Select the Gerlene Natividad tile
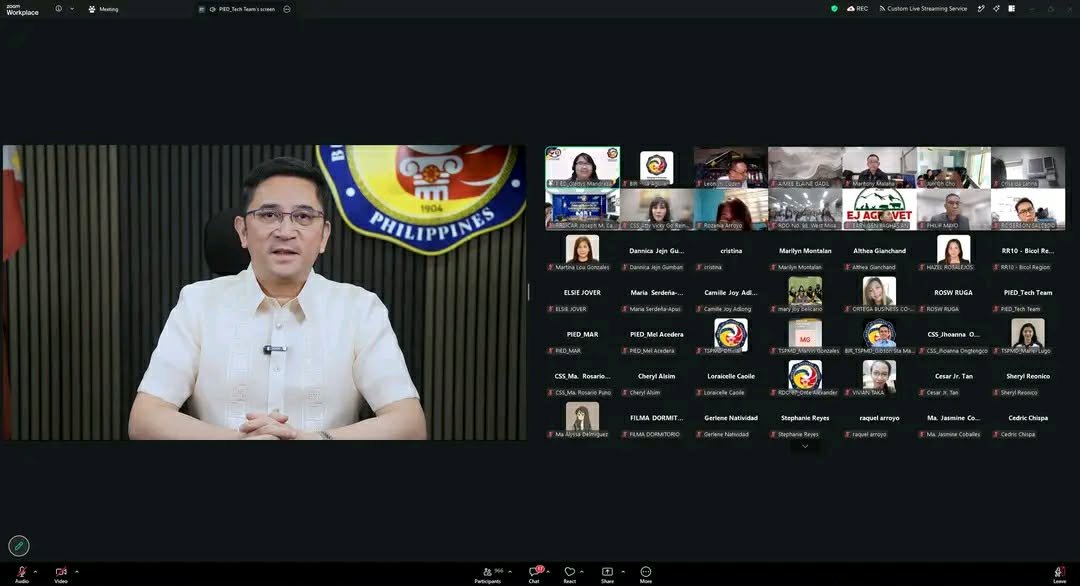1080x586 pixels. tap(730, 420)
